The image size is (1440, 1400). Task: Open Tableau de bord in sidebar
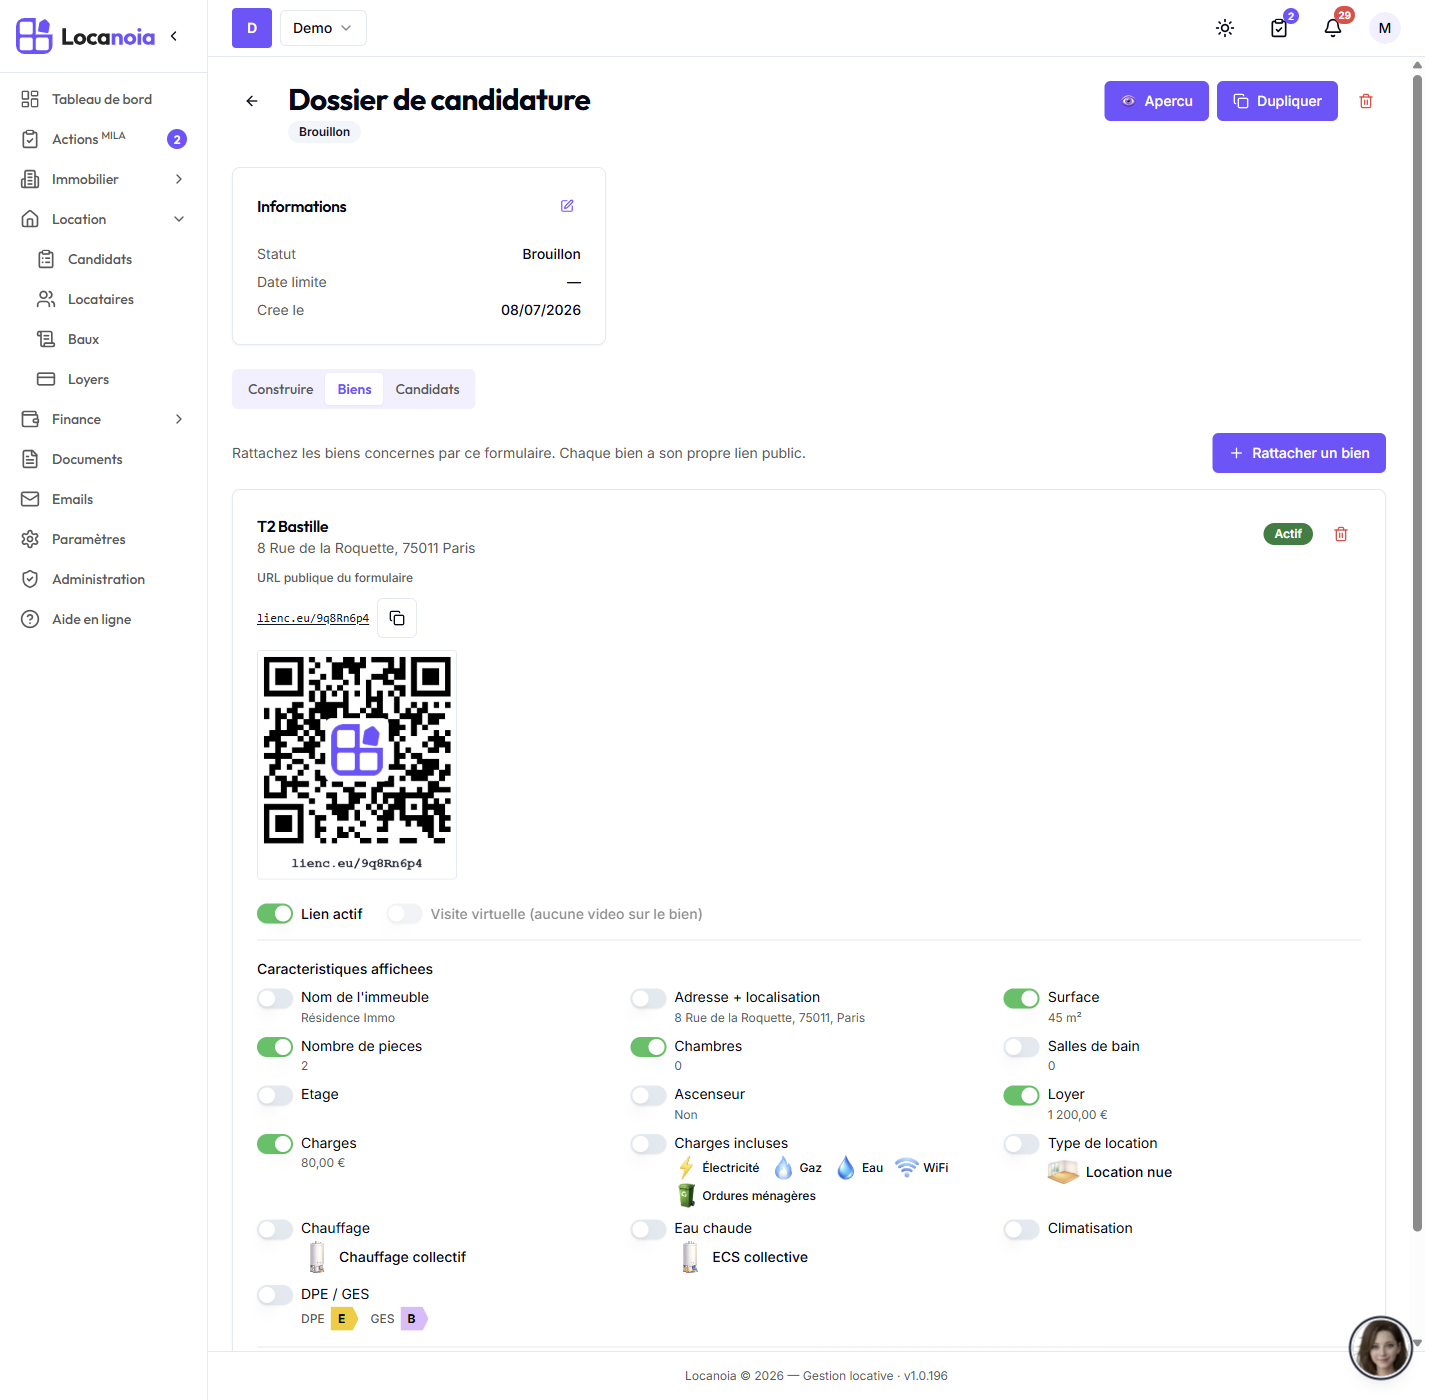104,99
